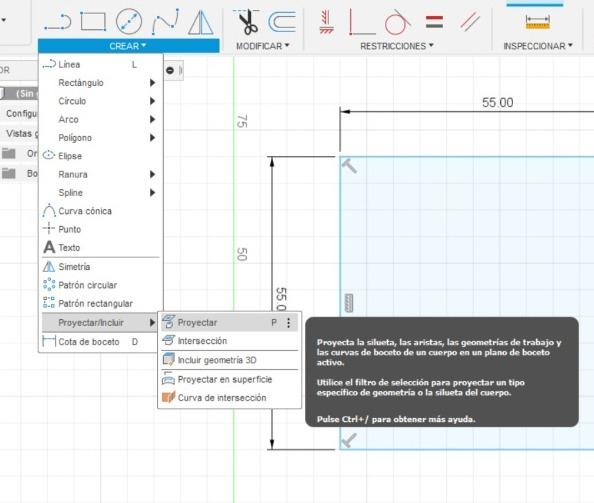Apply the Equal constraint icon
The height and width of the screenshot is (503, 594).
tap(434, 22)
